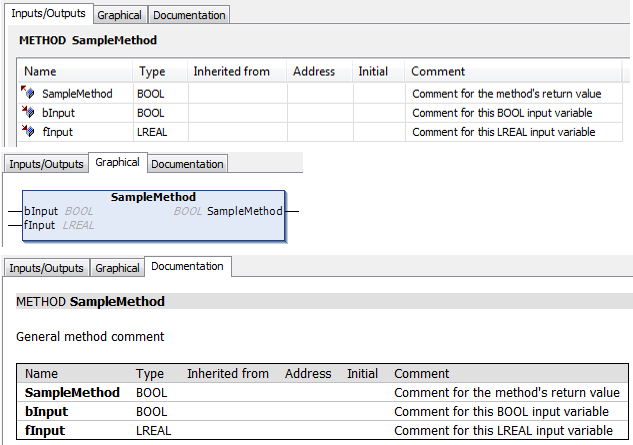Click return value comment in Documentation table
This screenshot has height=445, width=633.
coord(507,393)
